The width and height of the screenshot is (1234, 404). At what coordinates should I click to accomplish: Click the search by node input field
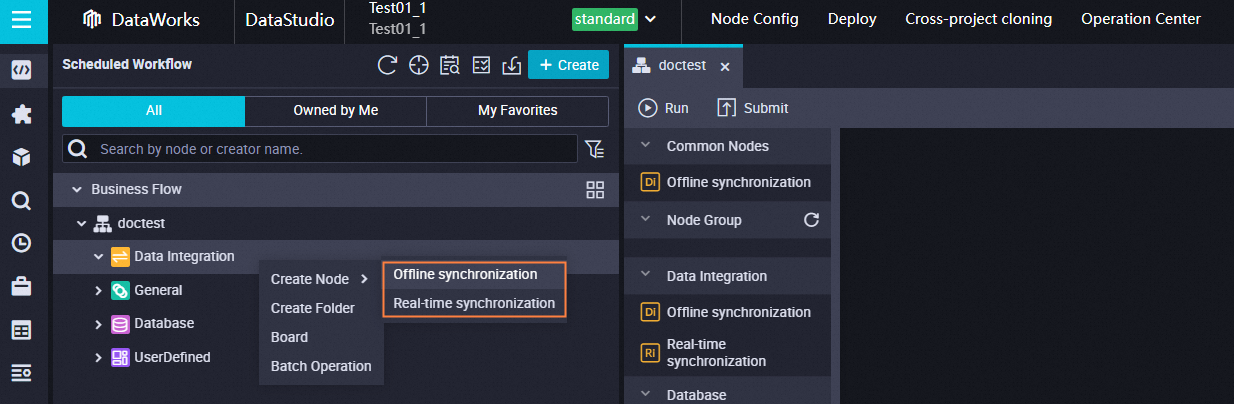pos(330,149)
